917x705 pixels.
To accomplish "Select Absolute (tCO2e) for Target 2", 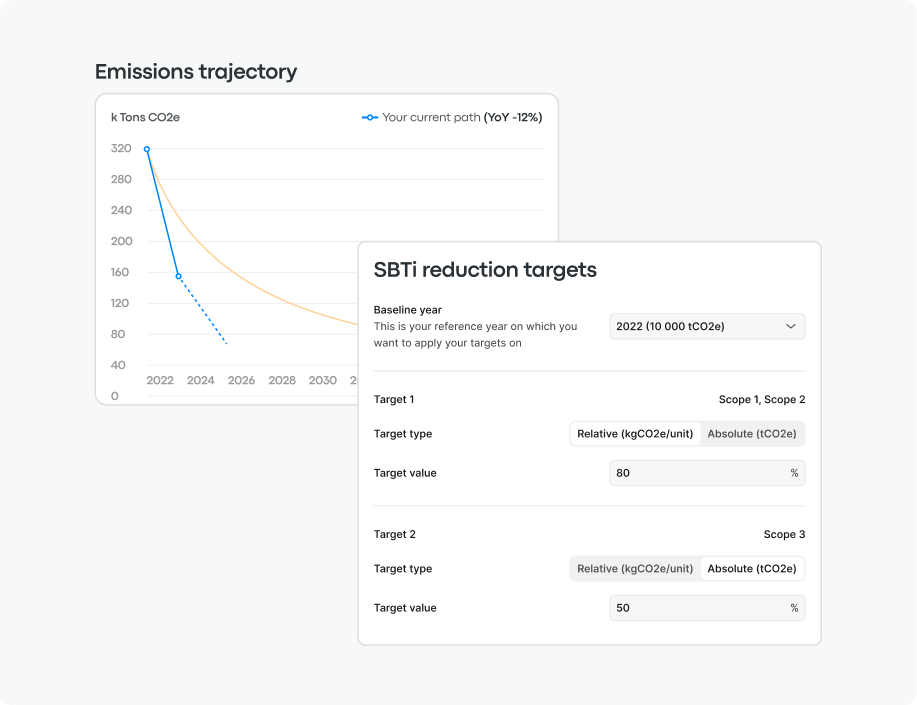I will click(752, 569).
